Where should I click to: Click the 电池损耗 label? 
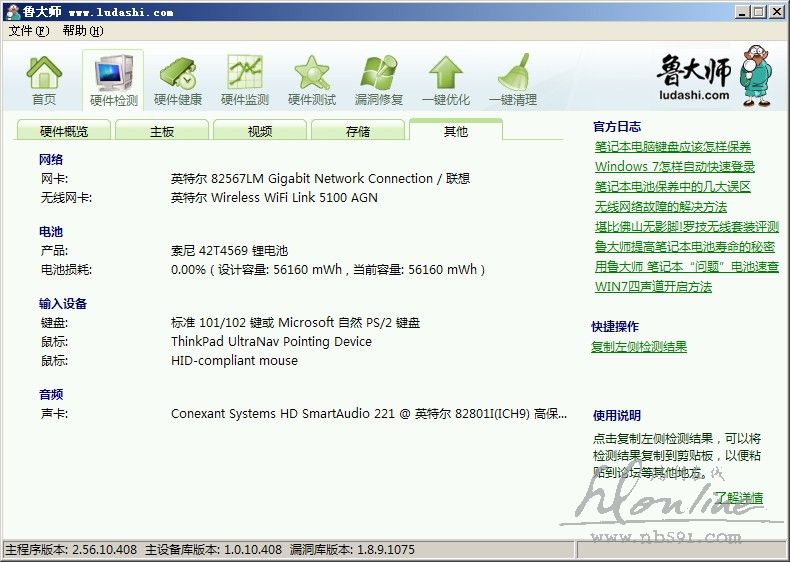click(x=66, y=270)
